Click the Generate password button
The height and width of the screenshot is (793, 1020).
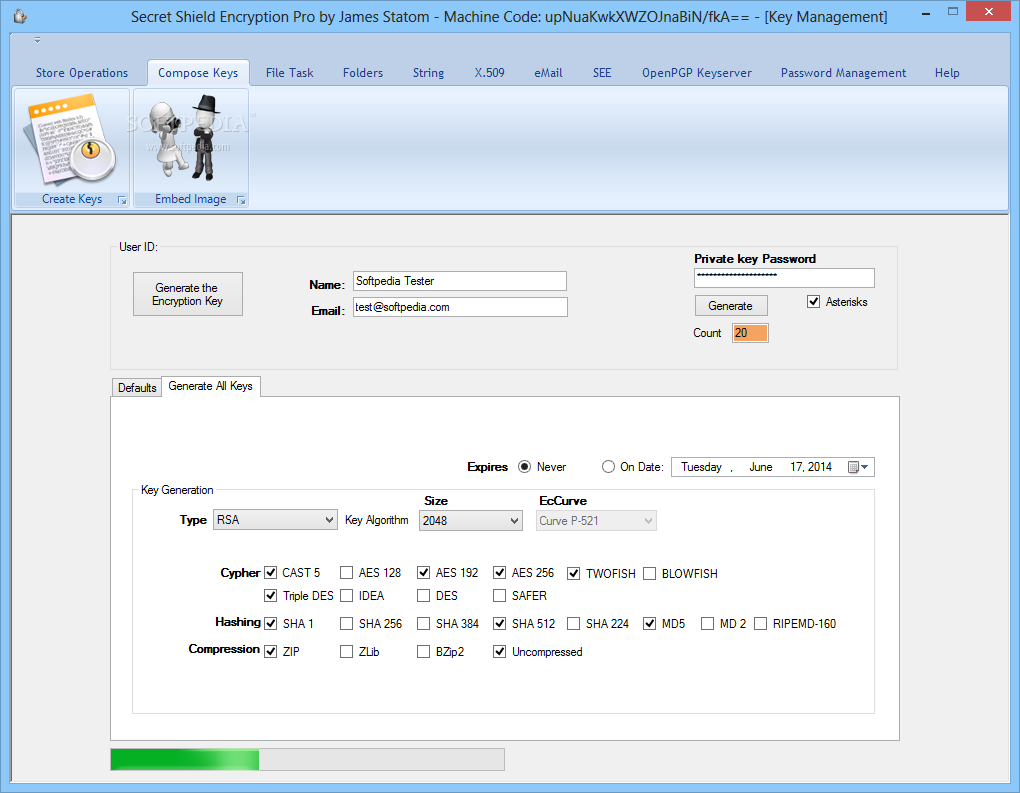coord(731,306)
